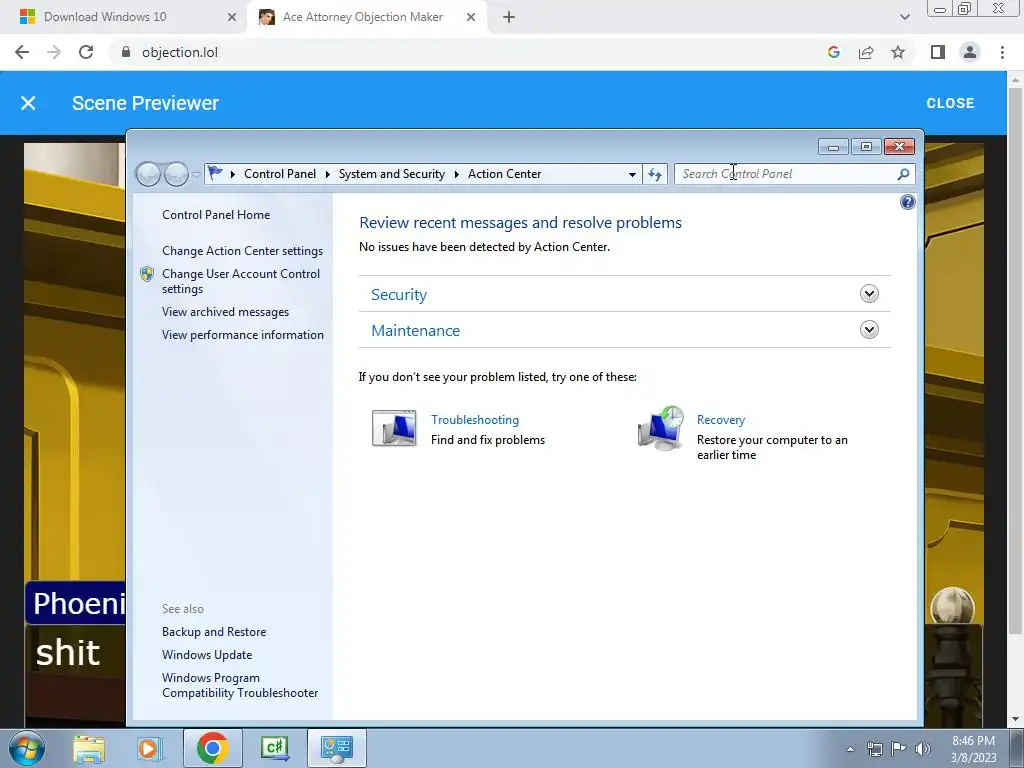The height and width of the screenshot is (768, 1024).
Task: Click the refresh button beside the address bar
Action: tap(654, 174)
